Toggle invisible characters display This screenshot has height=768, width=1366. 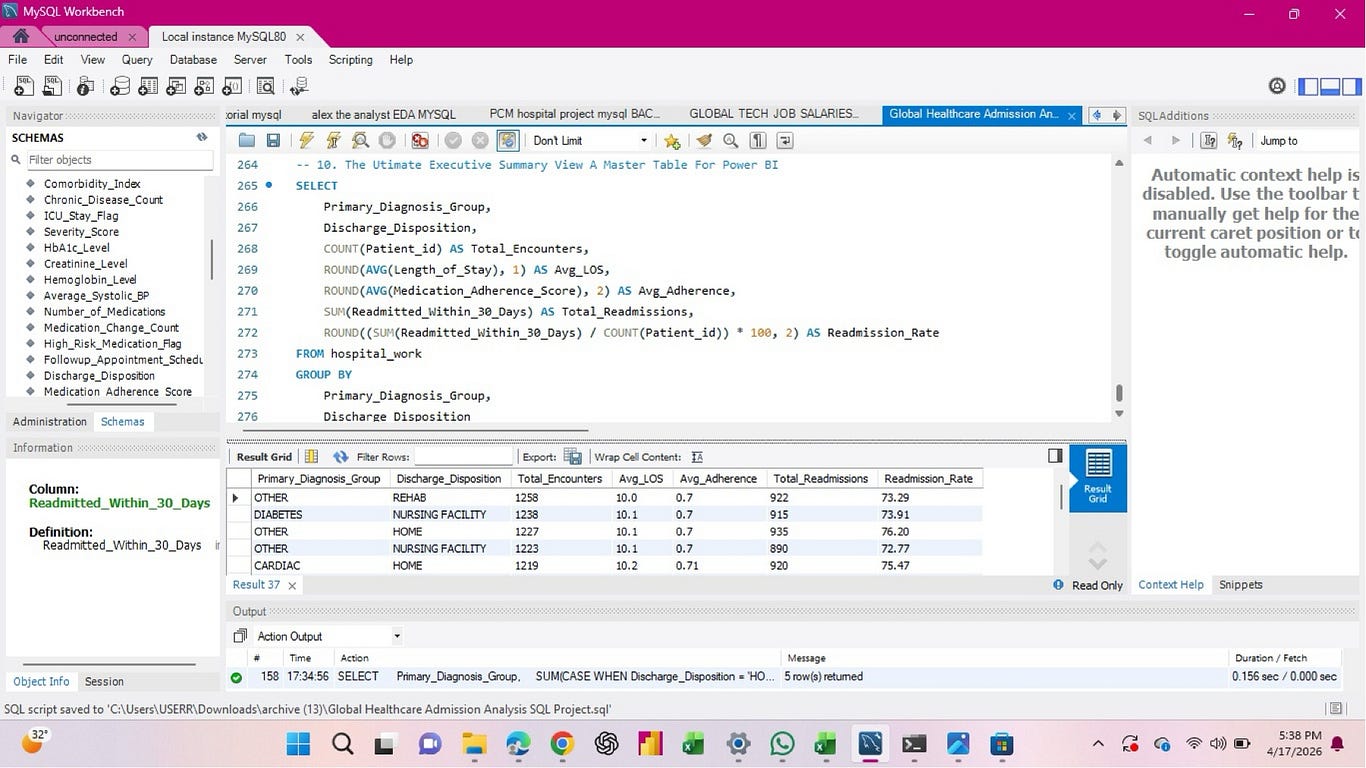758,141
